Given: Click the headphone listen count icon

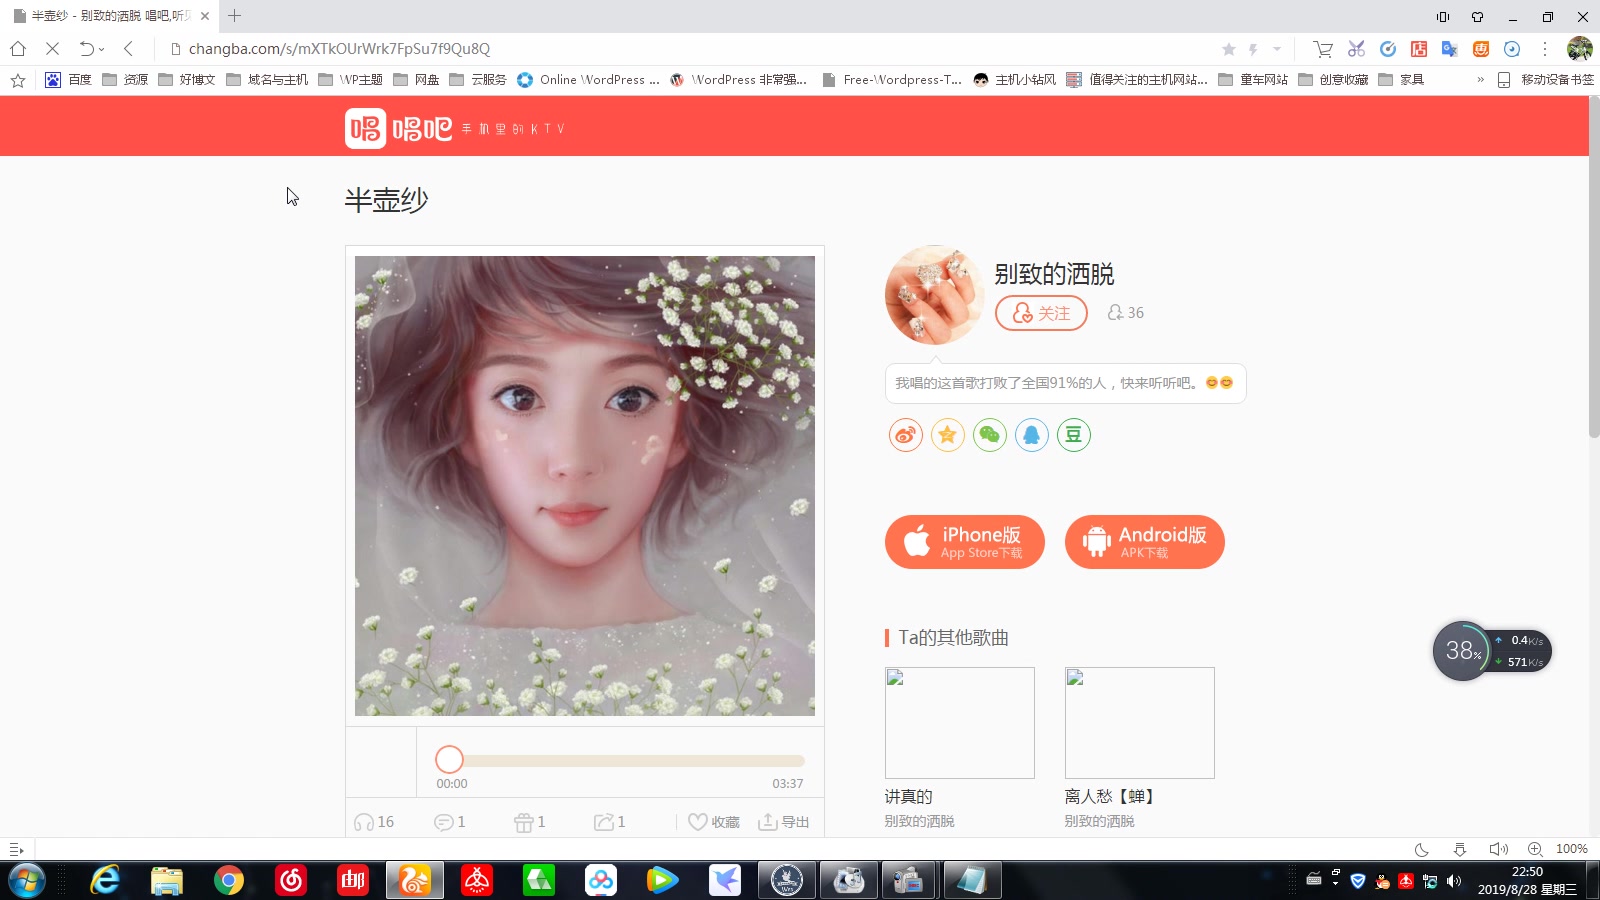Looking at the screenshot, I should [364, 822].
